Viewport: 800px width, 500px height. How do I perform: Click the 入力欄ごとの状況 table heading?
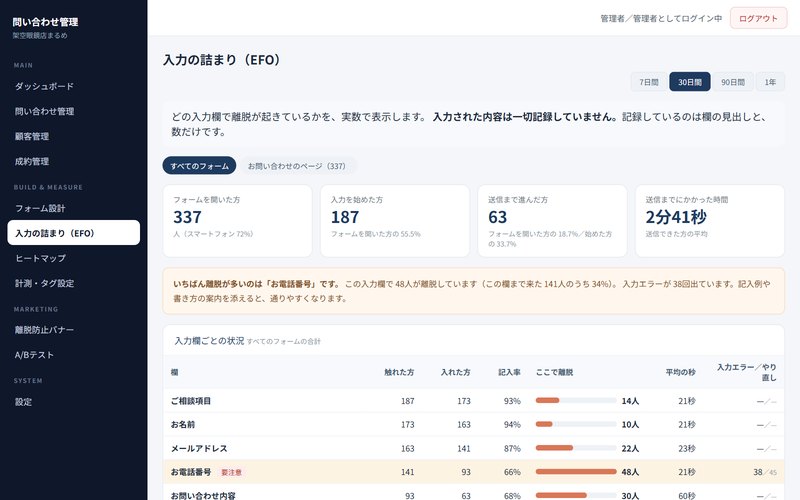[209, 341]
